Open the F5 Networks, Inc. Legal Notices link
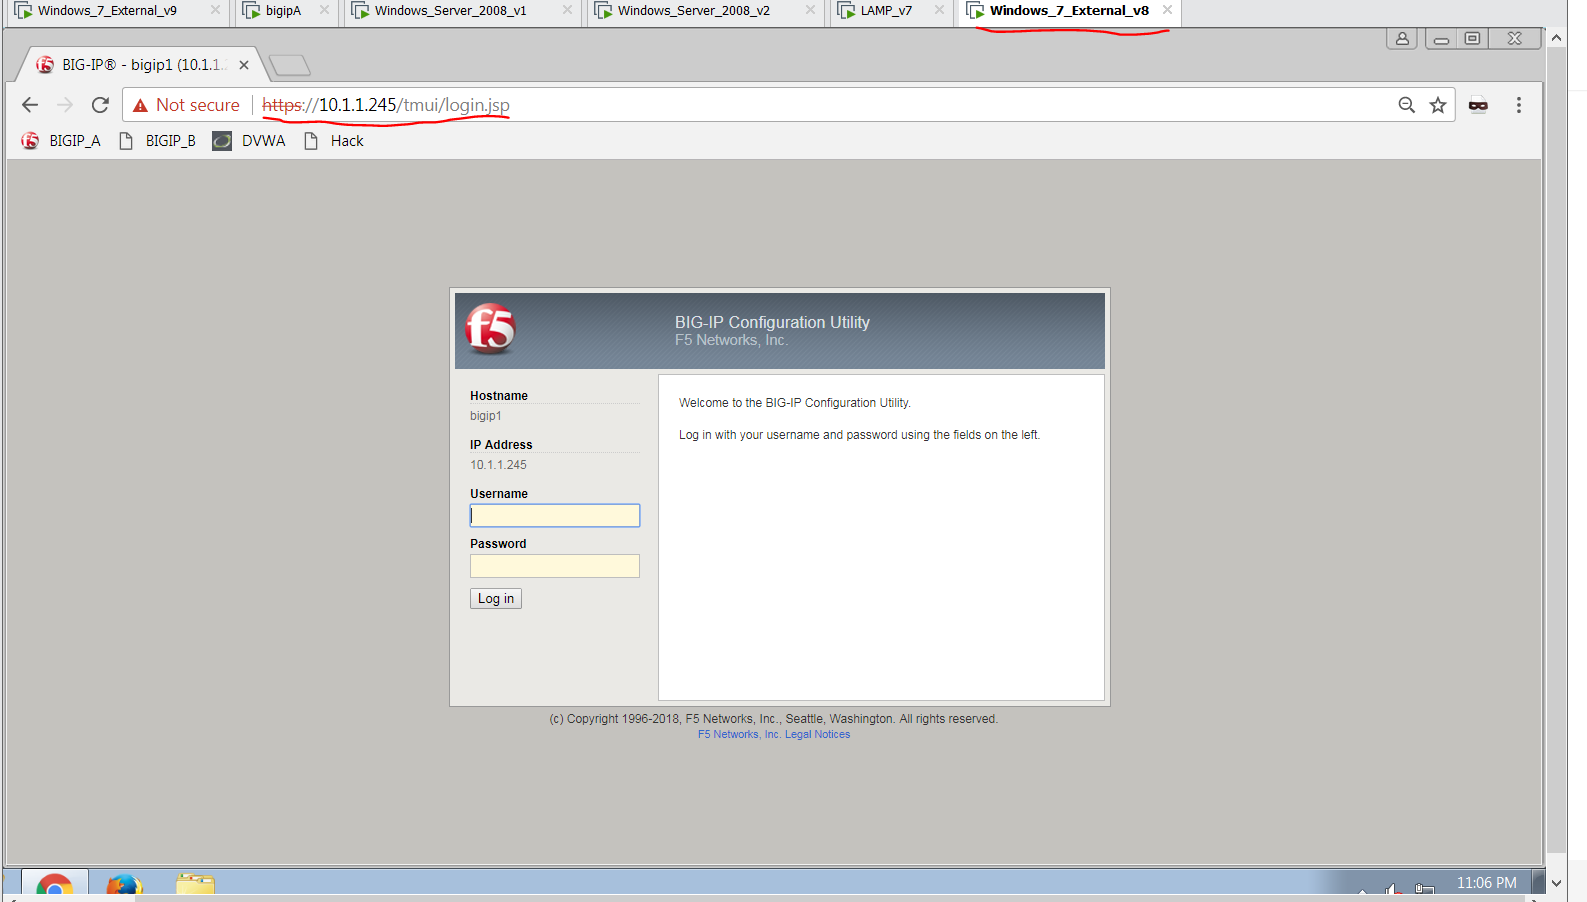 coord(774,735)
